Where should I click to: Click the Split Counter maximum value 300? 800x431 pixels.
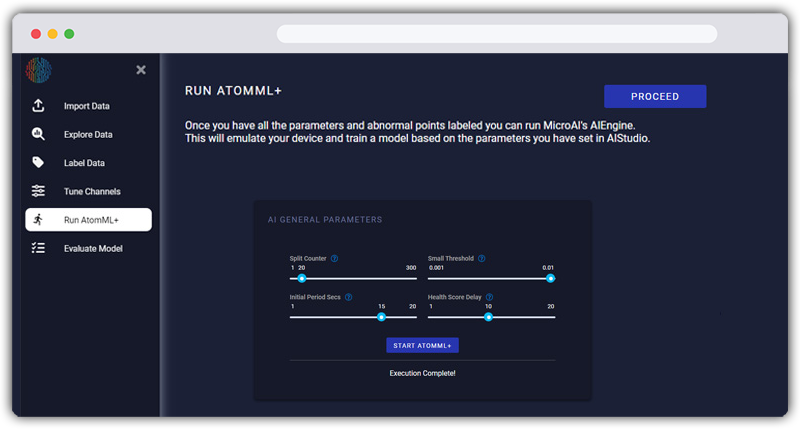tap(411, 268)
